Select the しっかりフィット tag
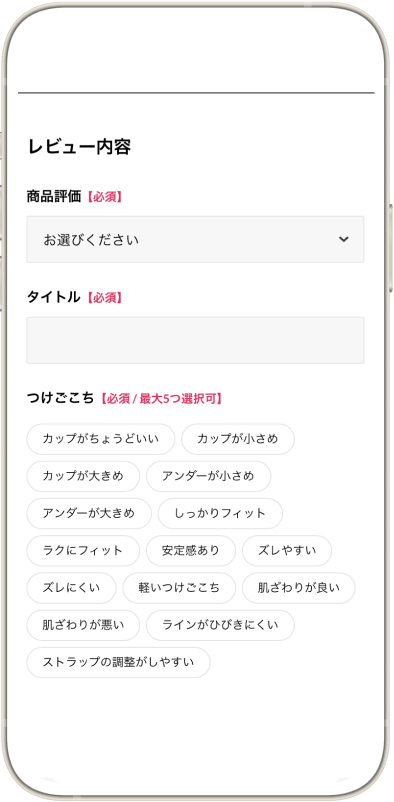The image size is (394, 802). pos(220,514)
